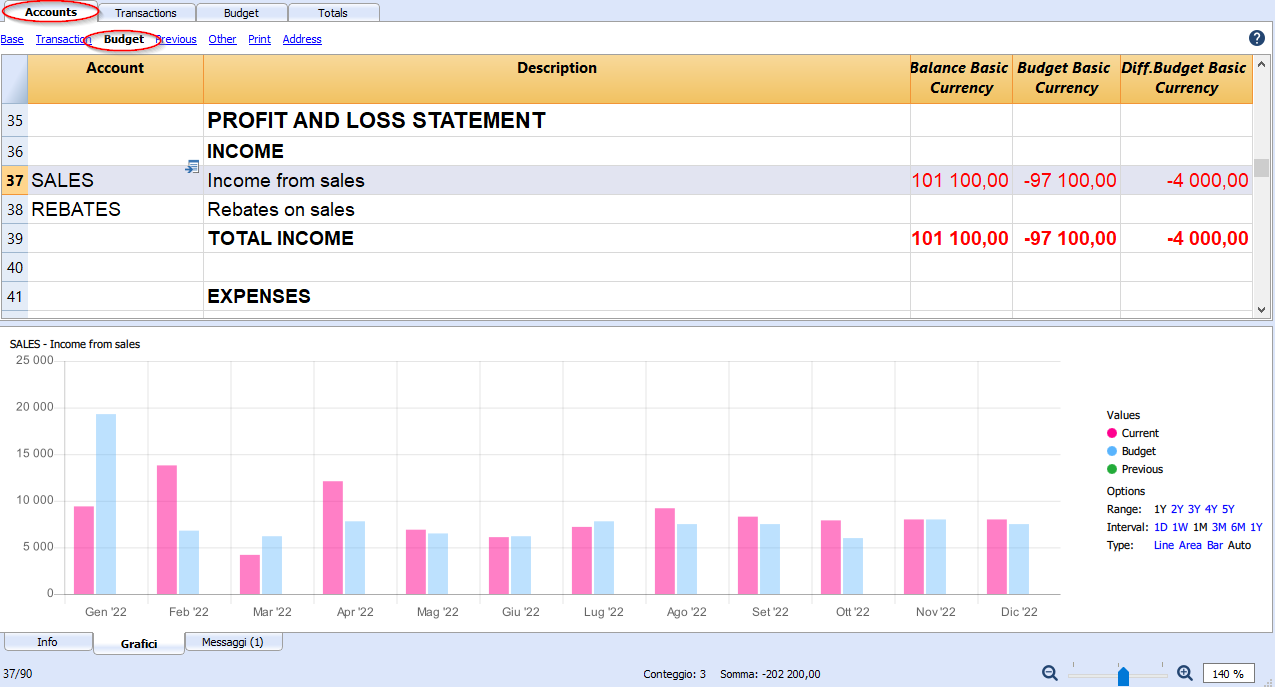The height and width of the screenshot is (687, 1275).
Task: Set chart interval to 1W
Action: (x=1179, y=527)
